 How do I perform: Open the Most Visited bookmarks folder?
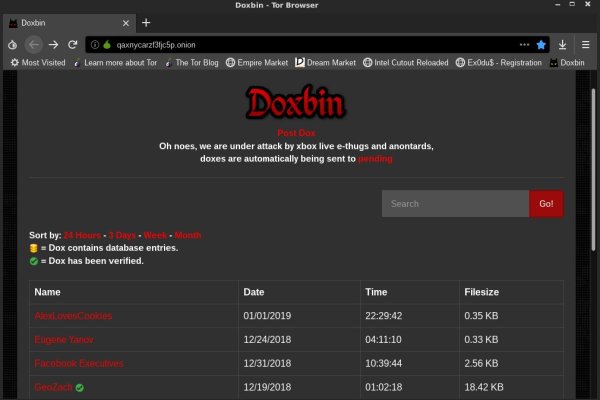[38, 62]
